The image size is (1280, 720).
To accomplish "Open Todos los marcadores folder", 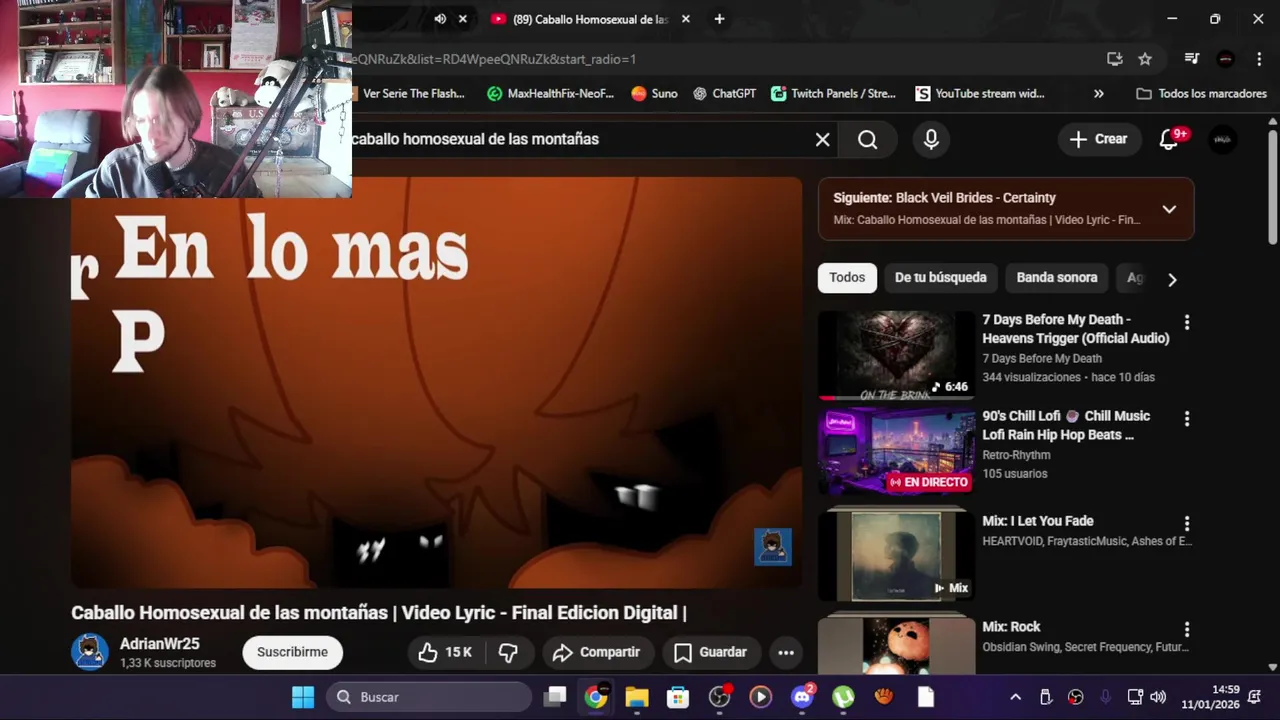I will coord(1201,93).
